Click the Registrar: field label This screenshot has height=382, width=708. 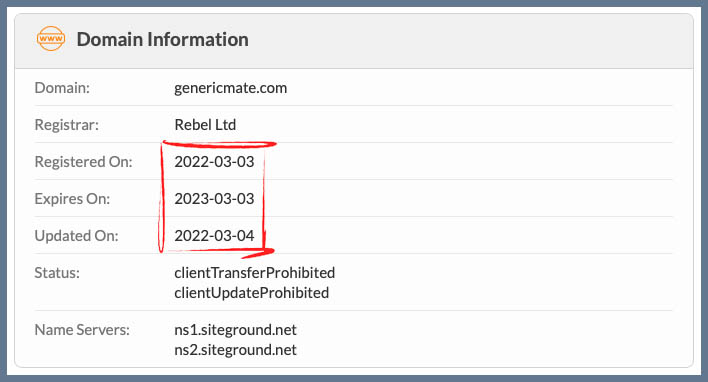pyautogui.click(x=66, y=125)
